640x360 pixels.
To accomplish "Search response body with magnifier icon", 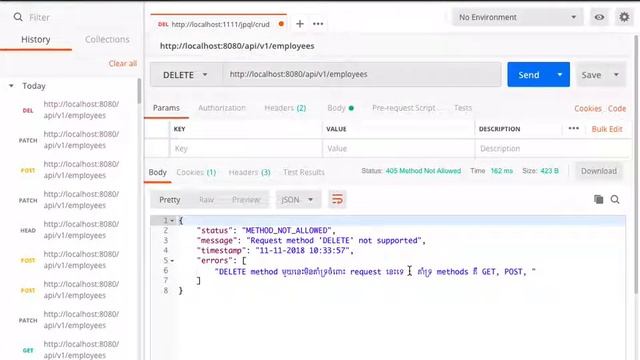I will (615, 199).
